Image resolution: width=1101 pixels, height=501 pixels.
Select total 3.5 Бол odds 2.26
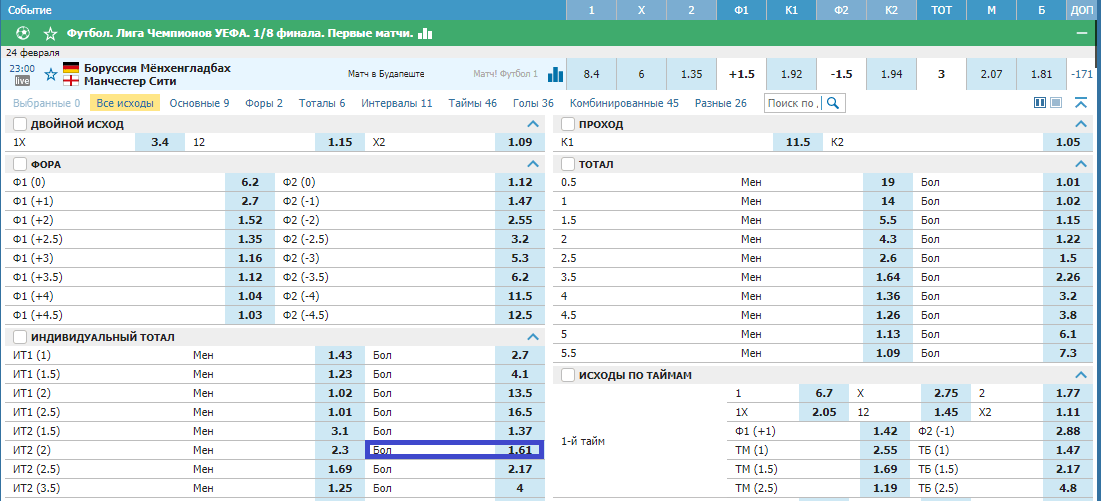pos(1068,277)
